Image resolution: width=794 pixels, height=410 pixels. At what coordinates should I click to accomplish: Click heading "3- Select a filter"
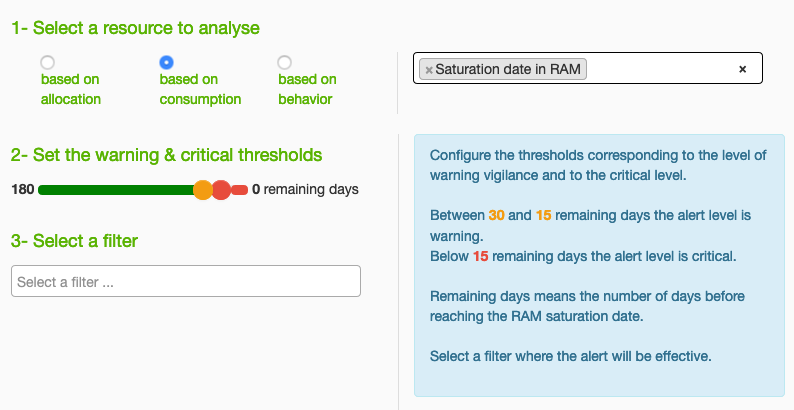(x=74, y=240)
